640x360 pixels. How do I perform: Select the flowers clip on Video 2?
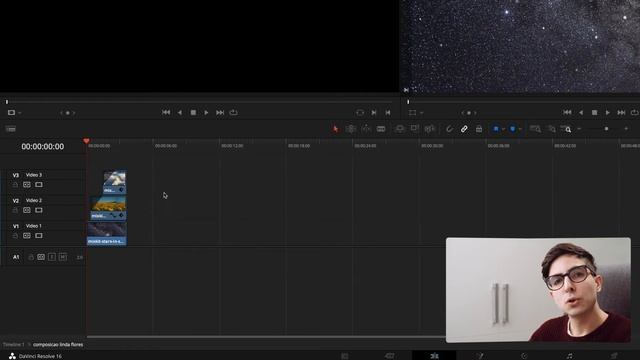pos(108,208)
